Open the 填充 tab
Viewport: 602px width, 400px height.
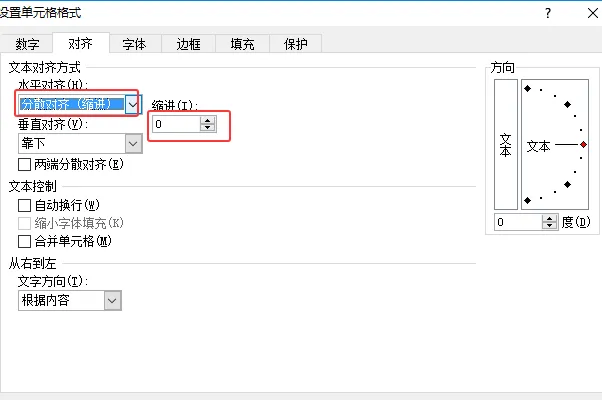click(242, 44)
